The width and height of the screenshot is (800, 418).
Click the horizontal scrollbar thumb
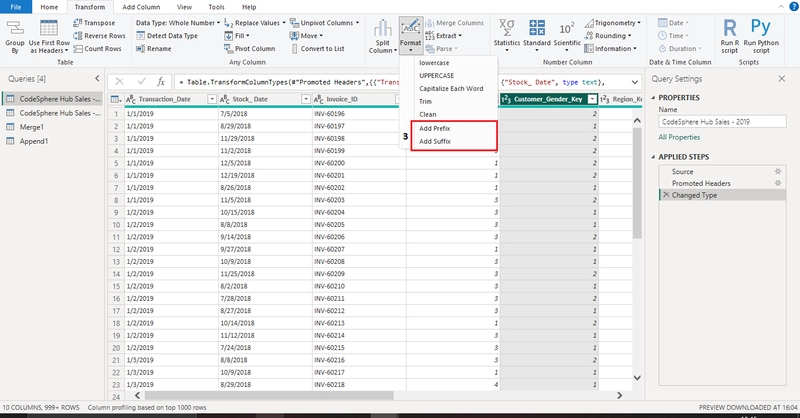(269, 396)
